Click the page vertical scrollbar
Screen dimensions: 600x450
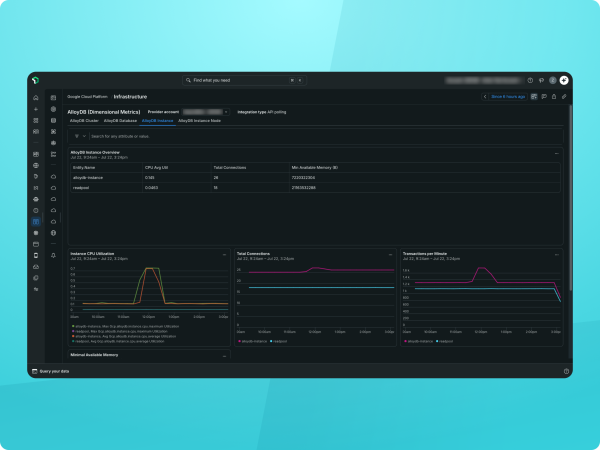pyautogui.click(x=570, y=199)
